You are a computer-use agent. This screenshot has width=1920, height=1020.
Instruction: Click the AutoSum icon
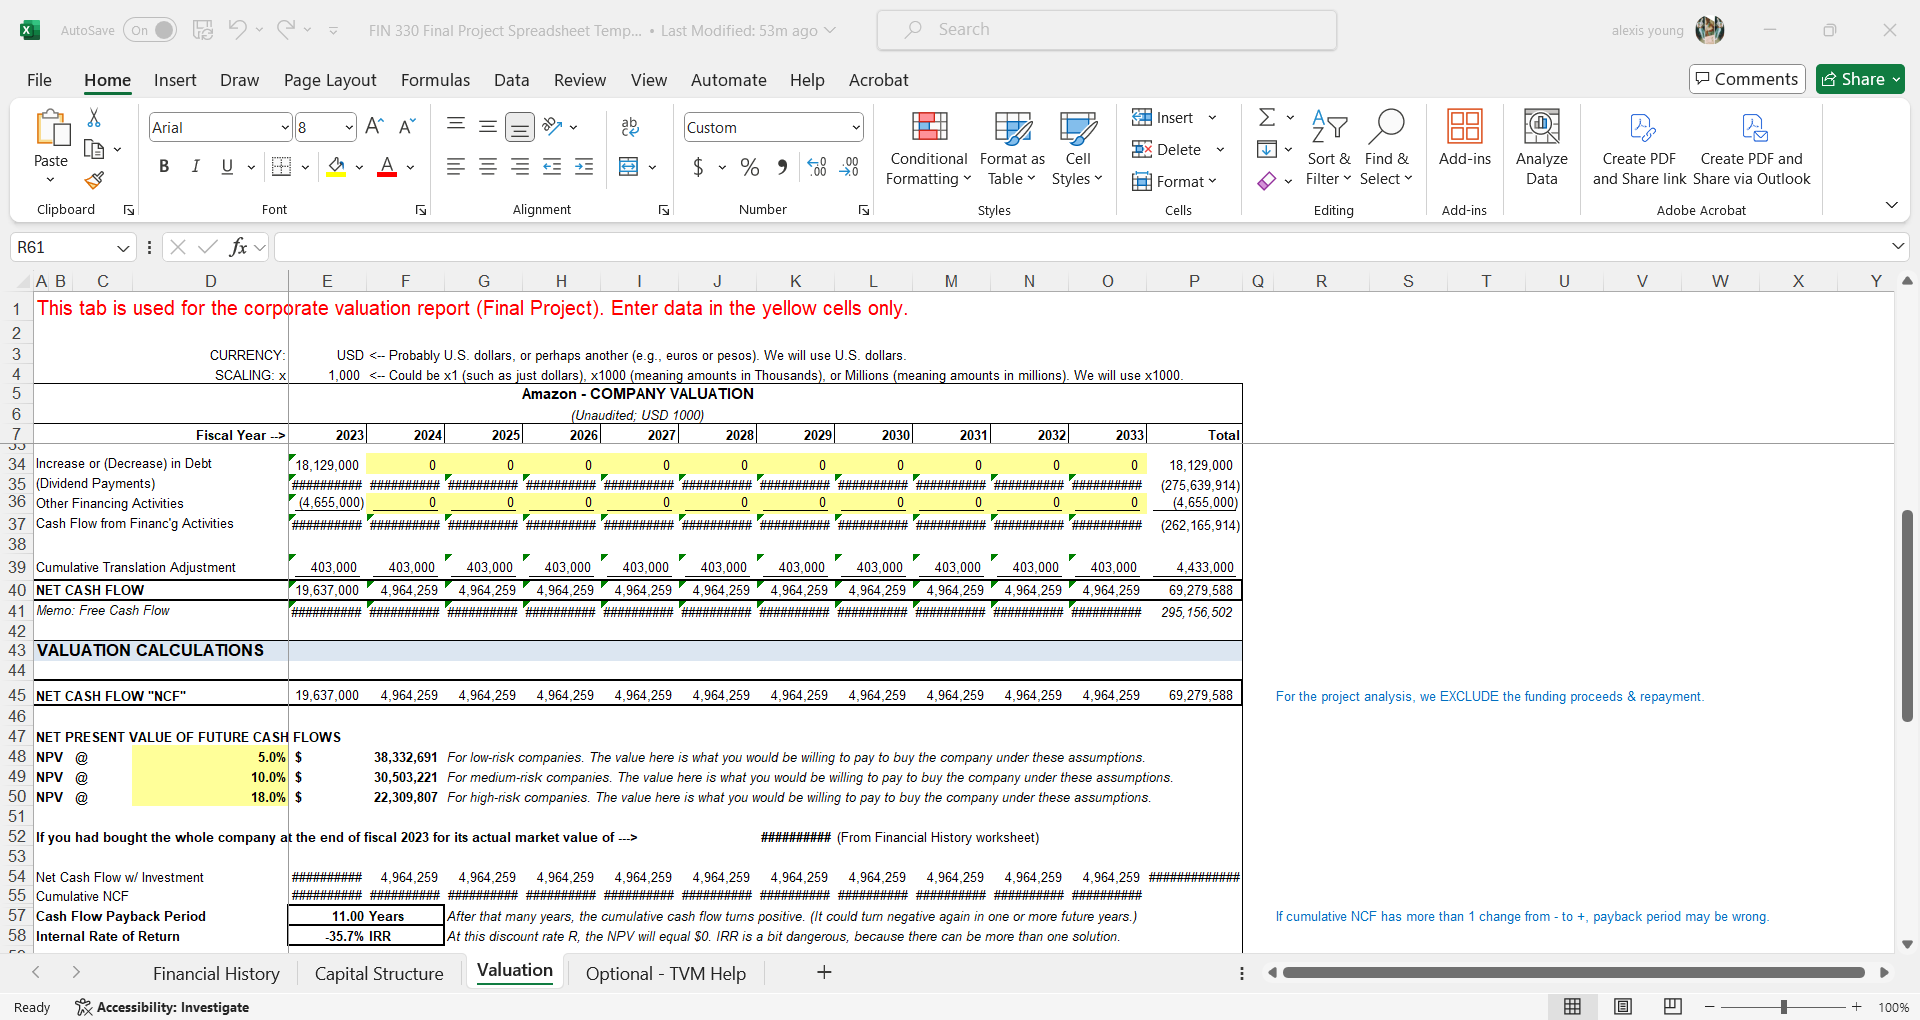pos(1266,116)
